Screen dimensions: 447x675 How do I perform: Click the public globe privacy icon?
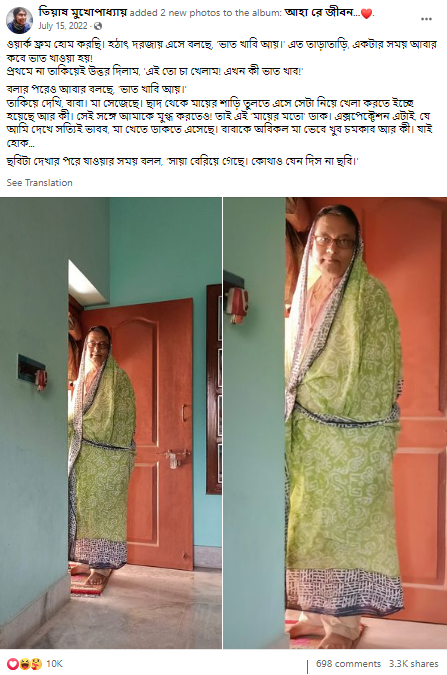[x=98, y=26]
